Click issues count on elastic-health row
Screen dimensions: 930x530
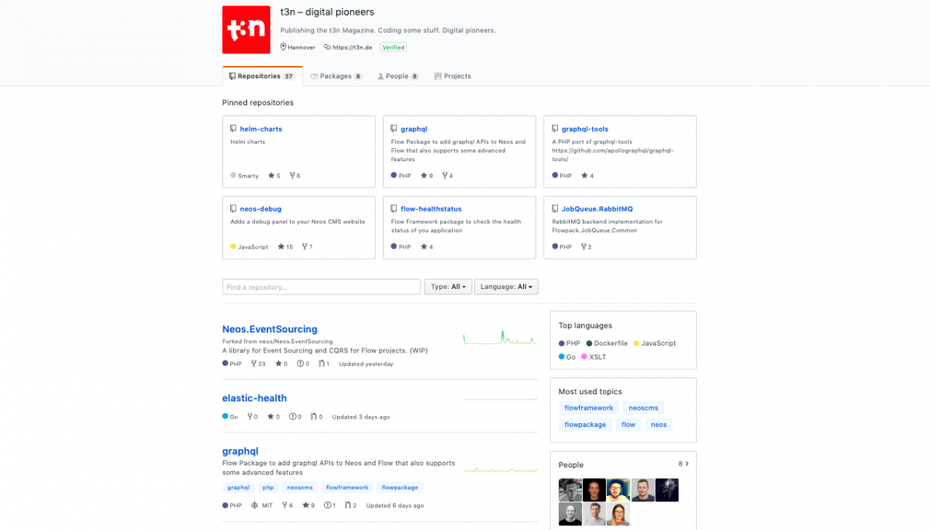pos(295,417)
